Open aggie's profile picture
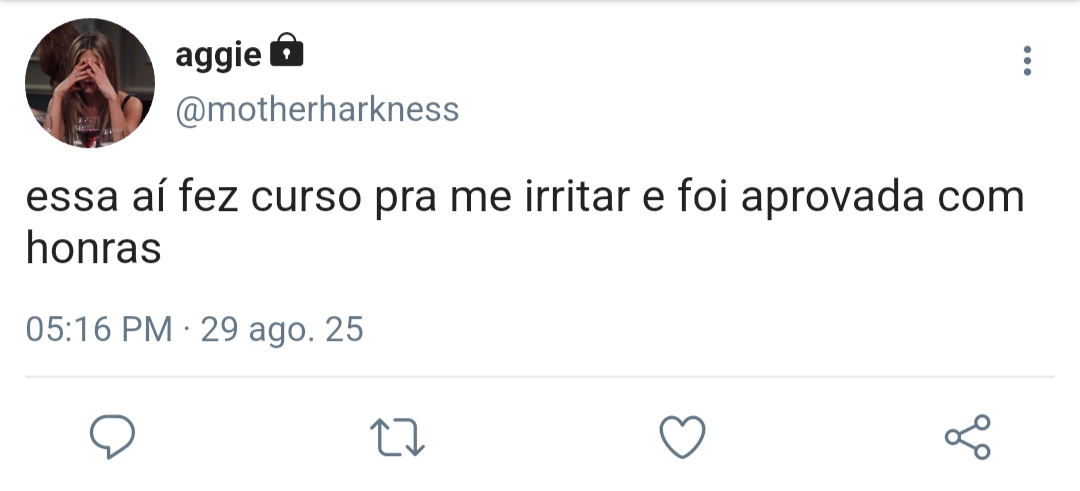1080x491 pixels. pyautogui.click(x=90, y=83)
